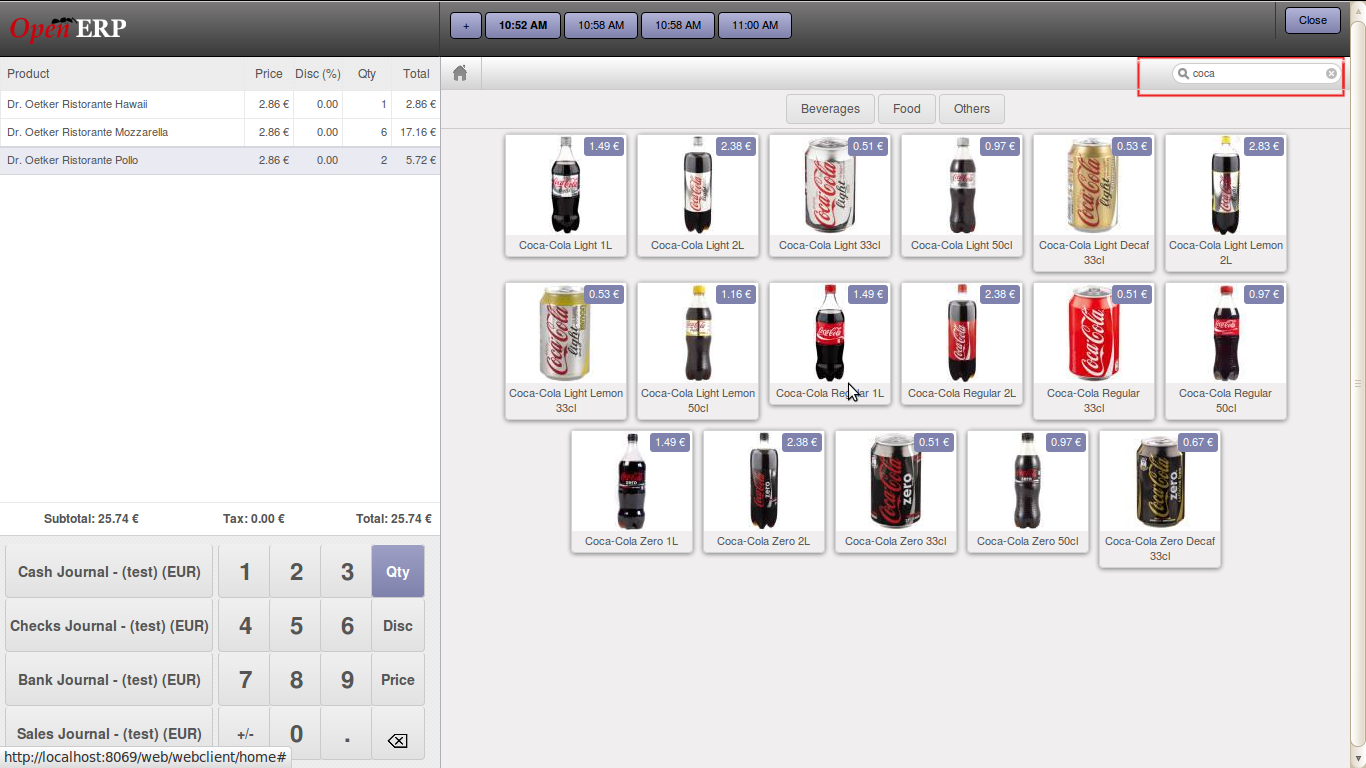Select the Others product category
The height and width of the screenshot is (768, 1366).
coord(971,108)
